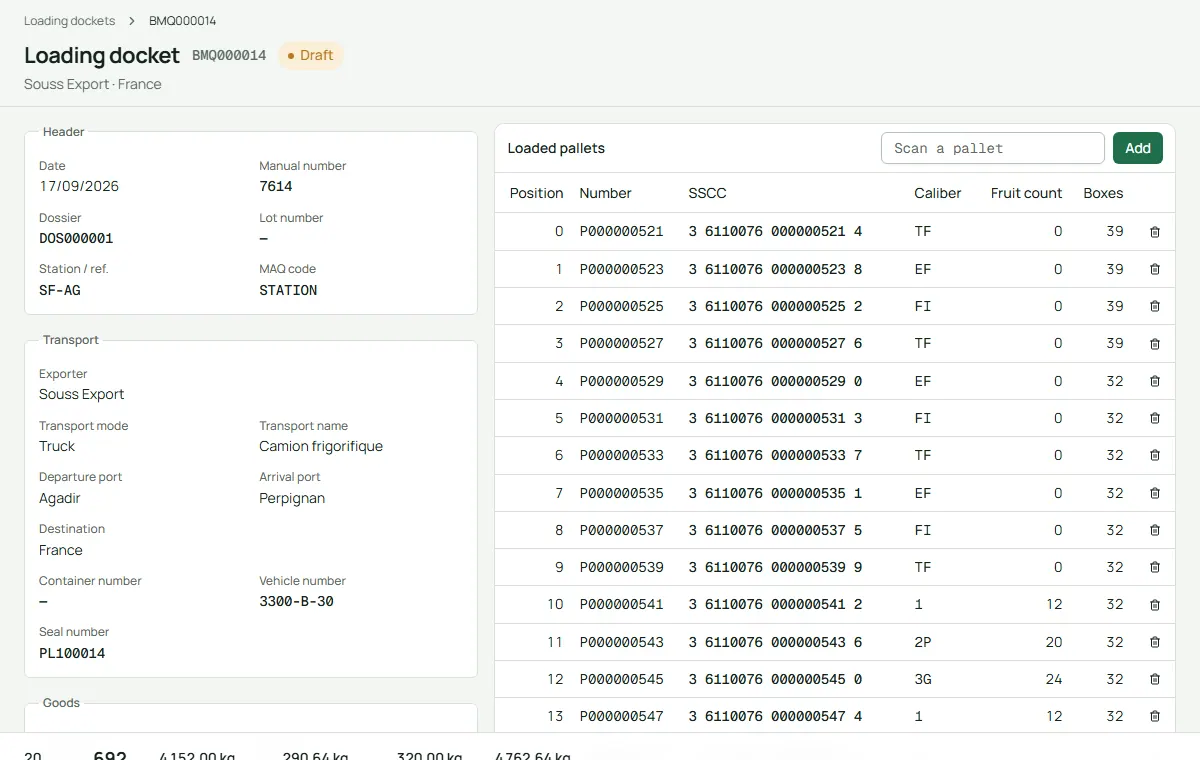Click pallet number P000000529
The height and width of the screenshot is (760, 1200).
coord(622,381)
